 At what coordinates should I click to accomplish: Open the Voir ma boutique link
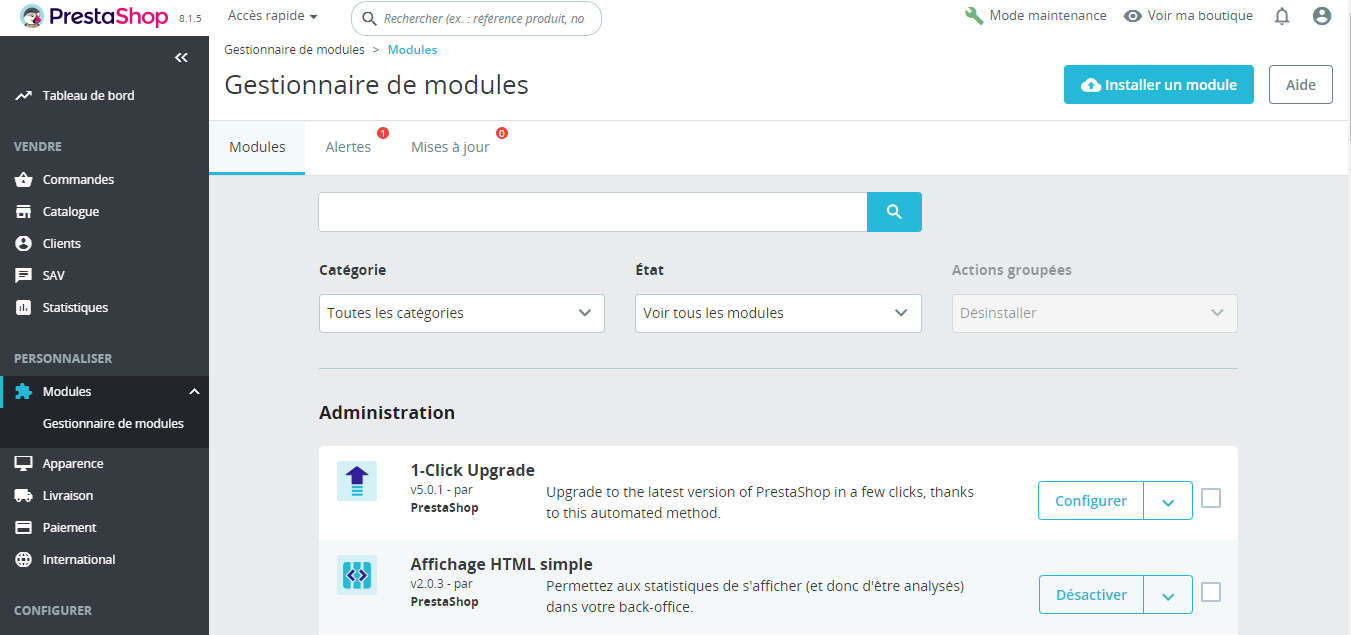pyautogui.click(x=1188, y=16)
